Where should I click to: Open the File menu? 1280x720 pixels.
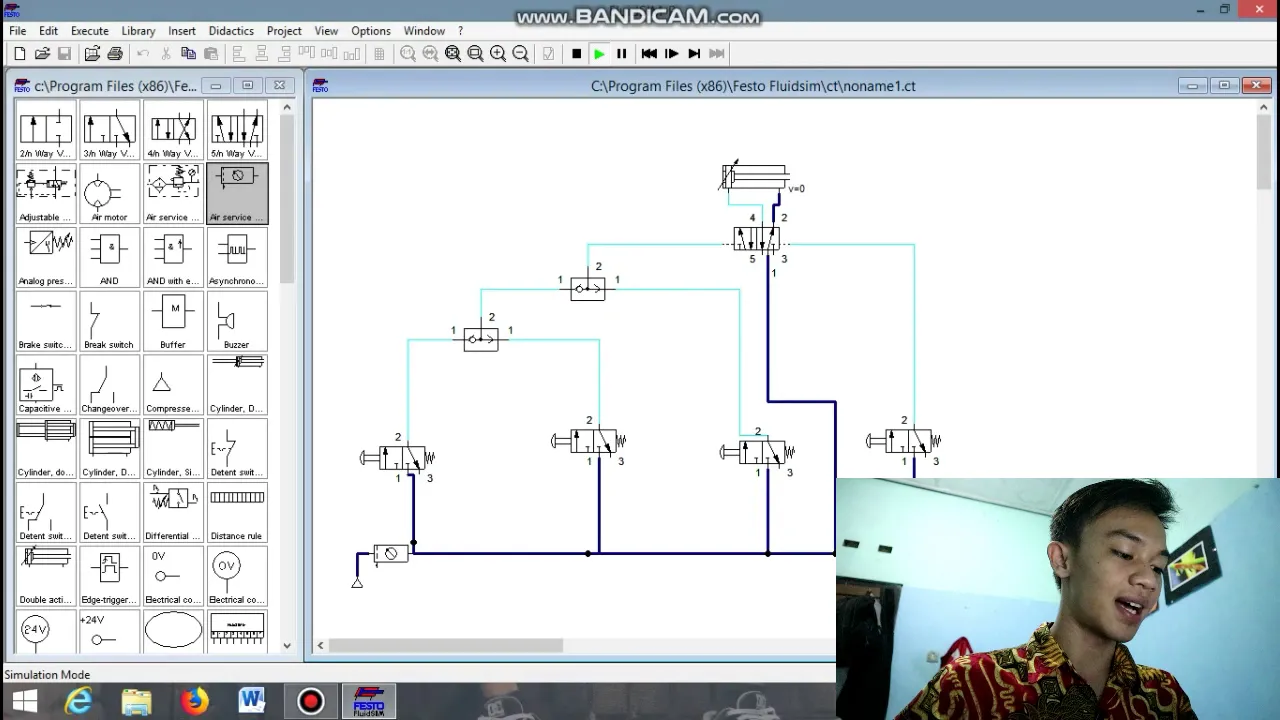coord(18,31)
